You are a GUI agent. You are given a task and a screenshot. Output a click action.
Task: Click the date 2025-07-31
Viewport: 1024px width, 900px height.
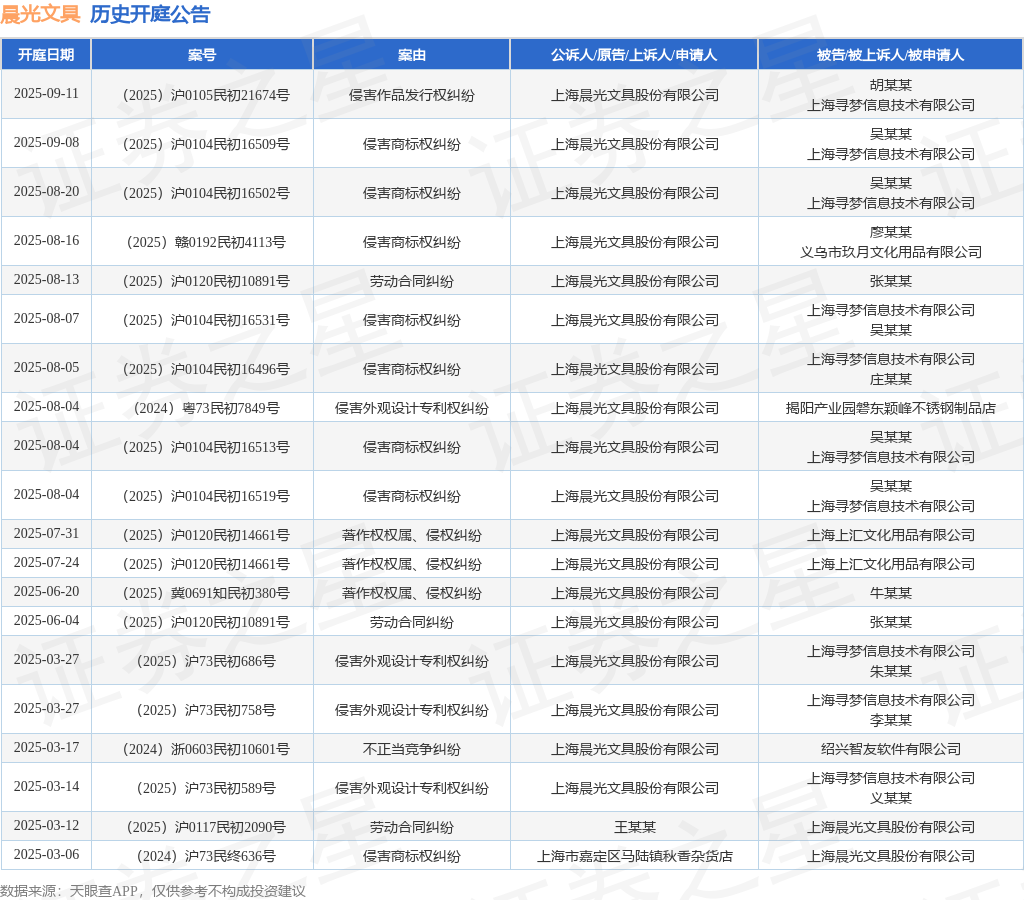[46, 534]
